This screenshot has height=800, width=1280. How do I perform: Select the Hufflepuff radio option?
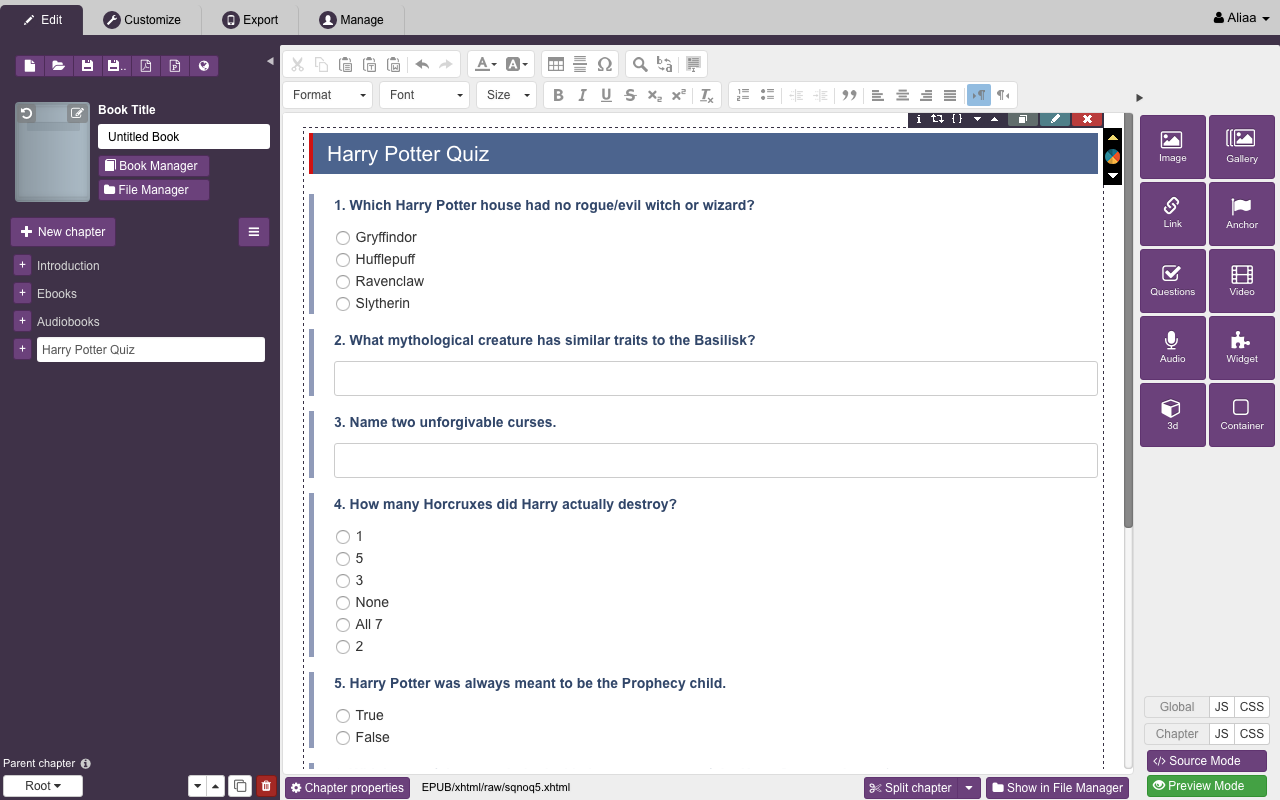[x=343, y=260]
